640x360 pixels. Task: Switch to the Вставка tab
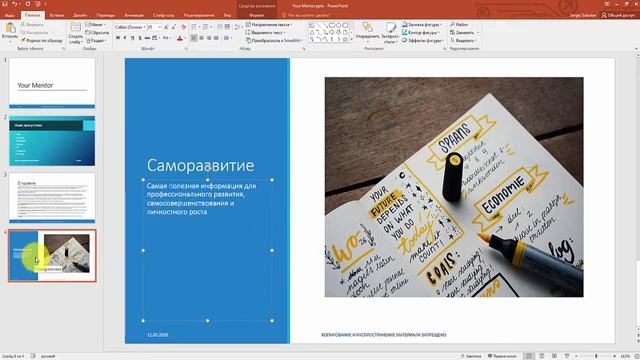(57, 15)
